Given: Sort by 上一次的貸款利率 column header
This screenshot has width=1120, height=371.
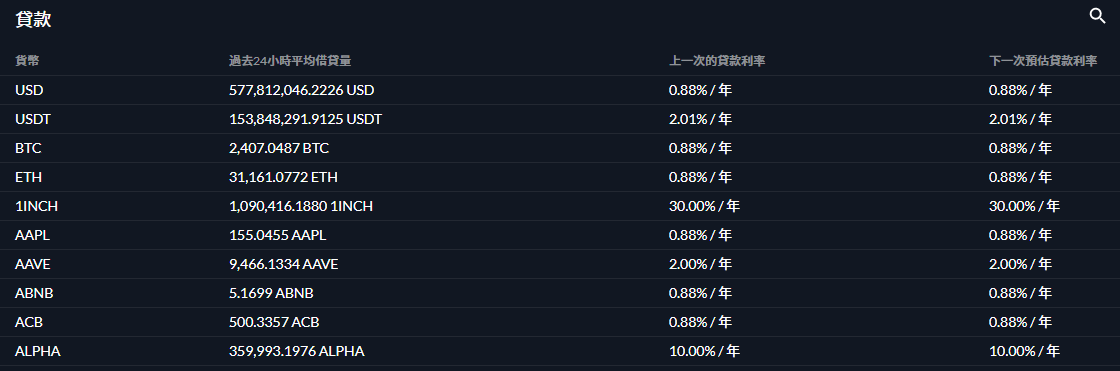Looking at the screenshot, I should 717,61.
